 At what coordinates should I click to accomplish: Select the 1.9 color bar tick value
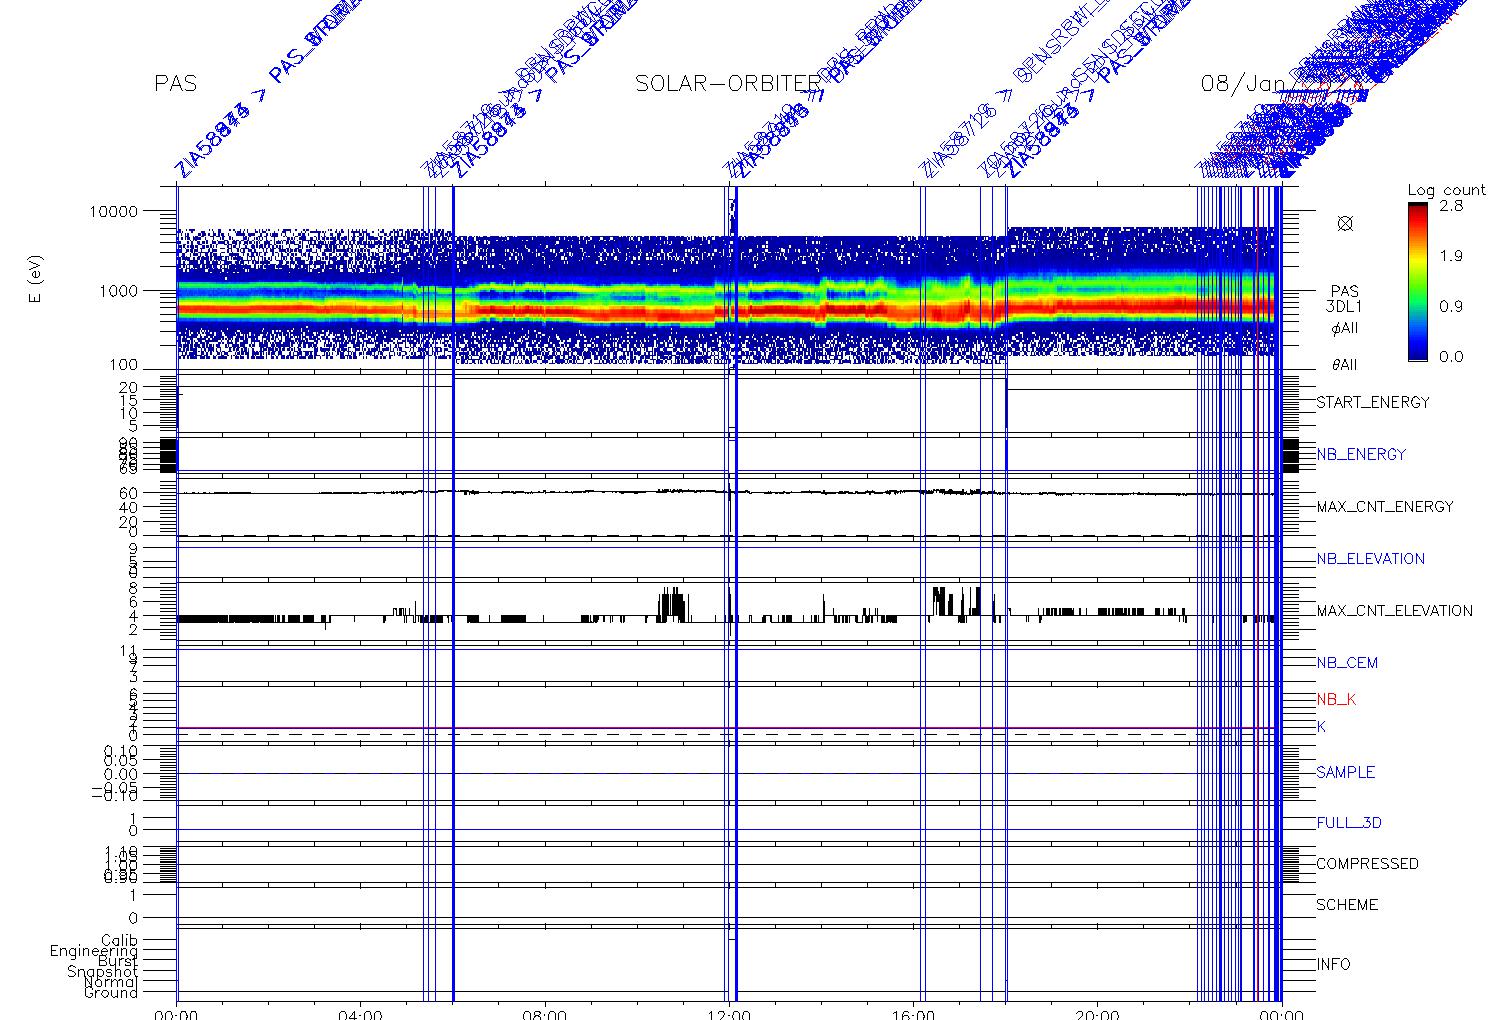pos(1451,255)
